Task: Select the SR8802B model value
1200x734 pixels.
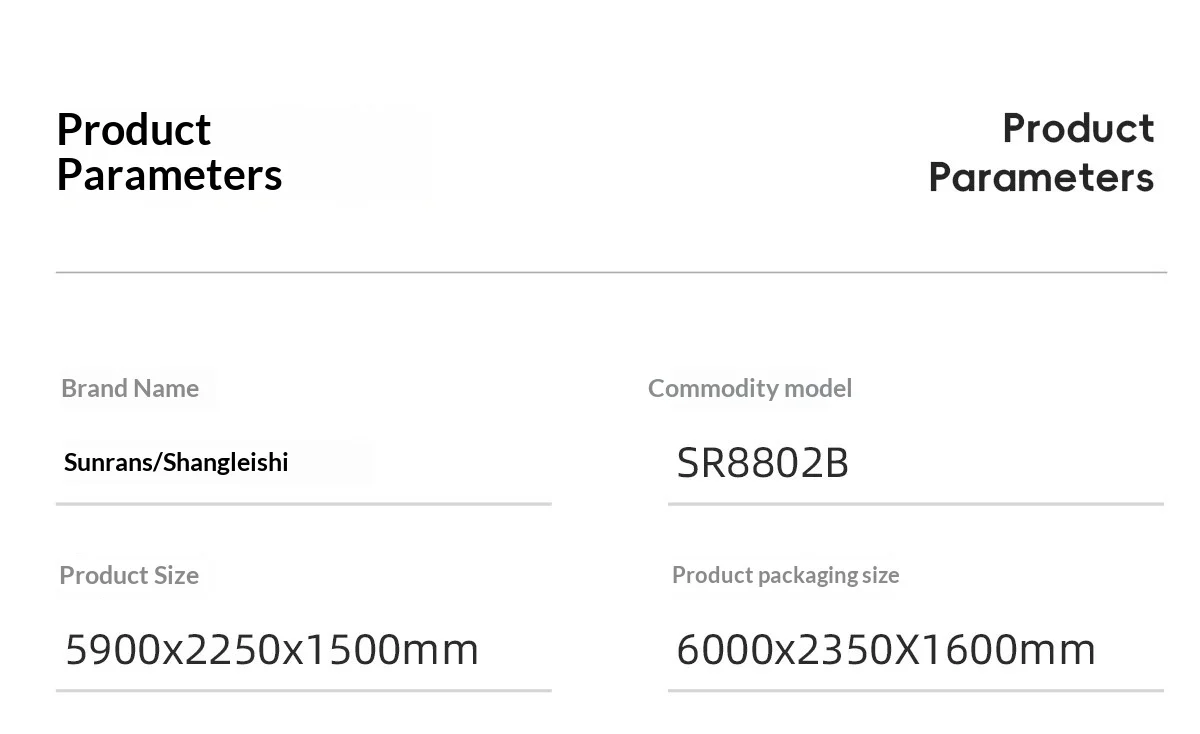Action: tap(763, 463)
